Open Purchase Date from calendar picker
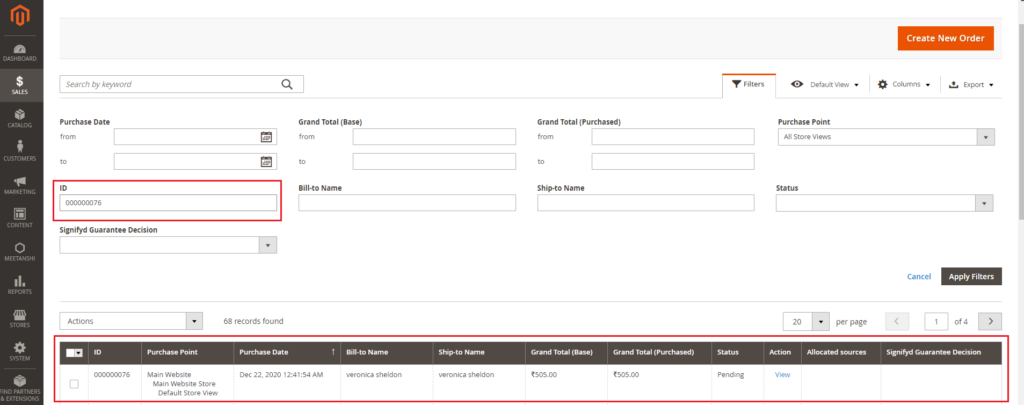Screen dimensions: 1024x405 coord(267,137)
